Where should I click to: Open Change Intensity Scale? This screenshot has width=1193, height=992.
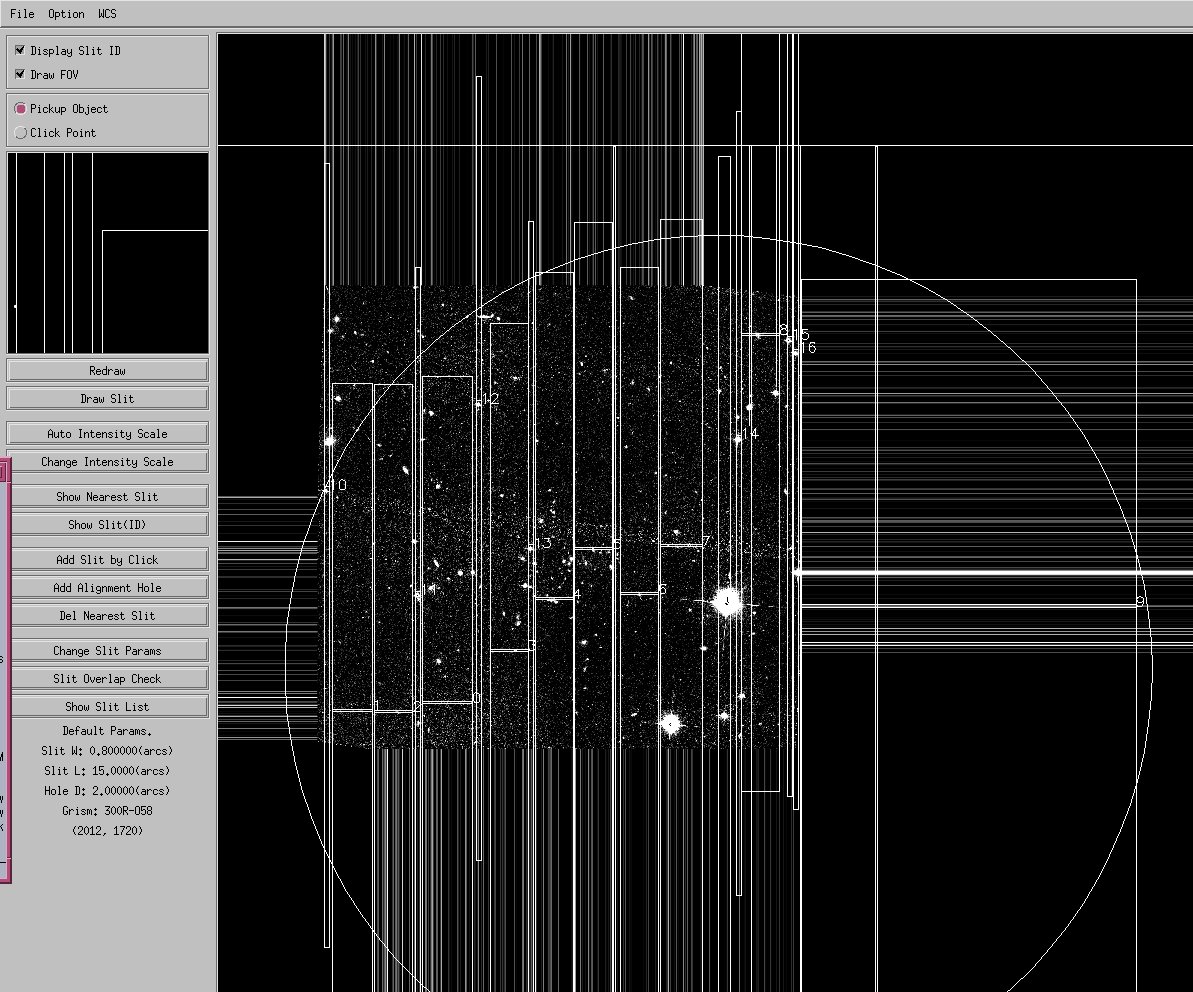click(107, 462)
